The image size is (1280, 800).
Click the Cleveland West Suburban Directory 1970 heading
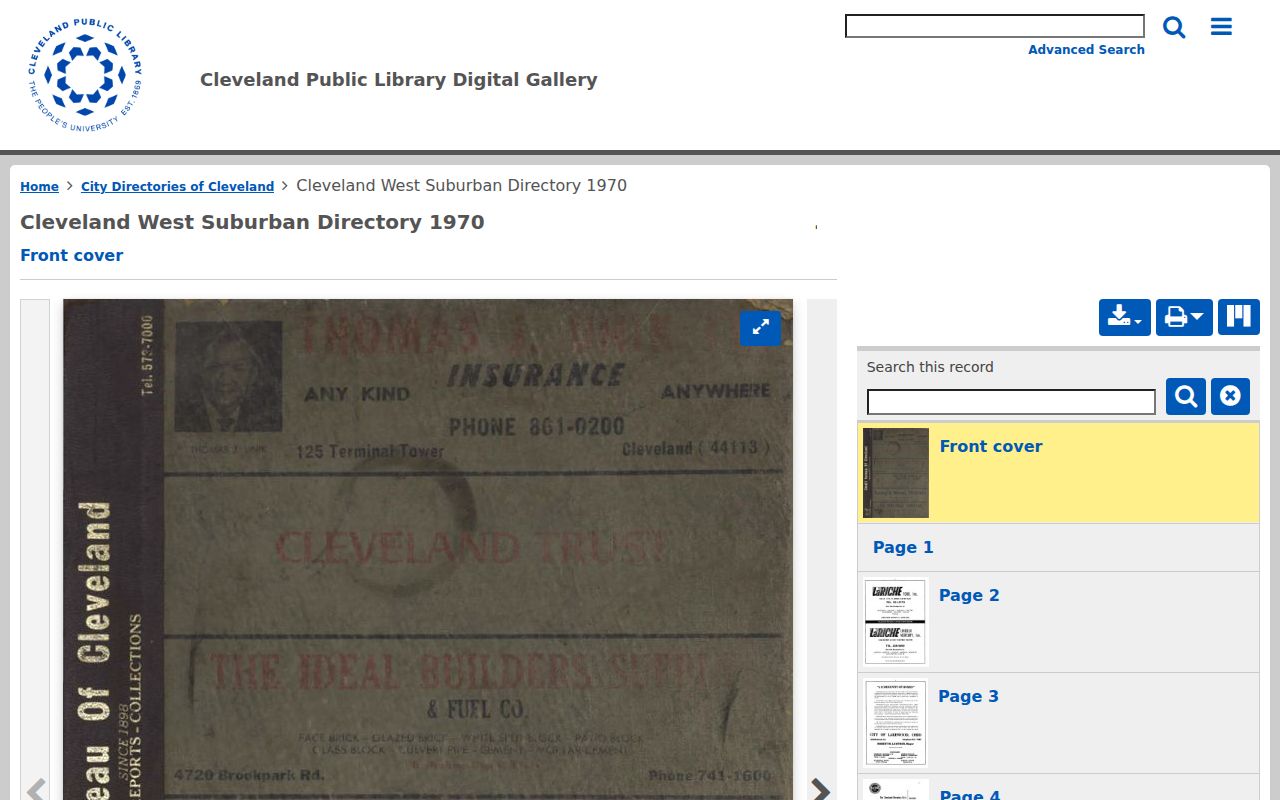(x=252, y=222)
